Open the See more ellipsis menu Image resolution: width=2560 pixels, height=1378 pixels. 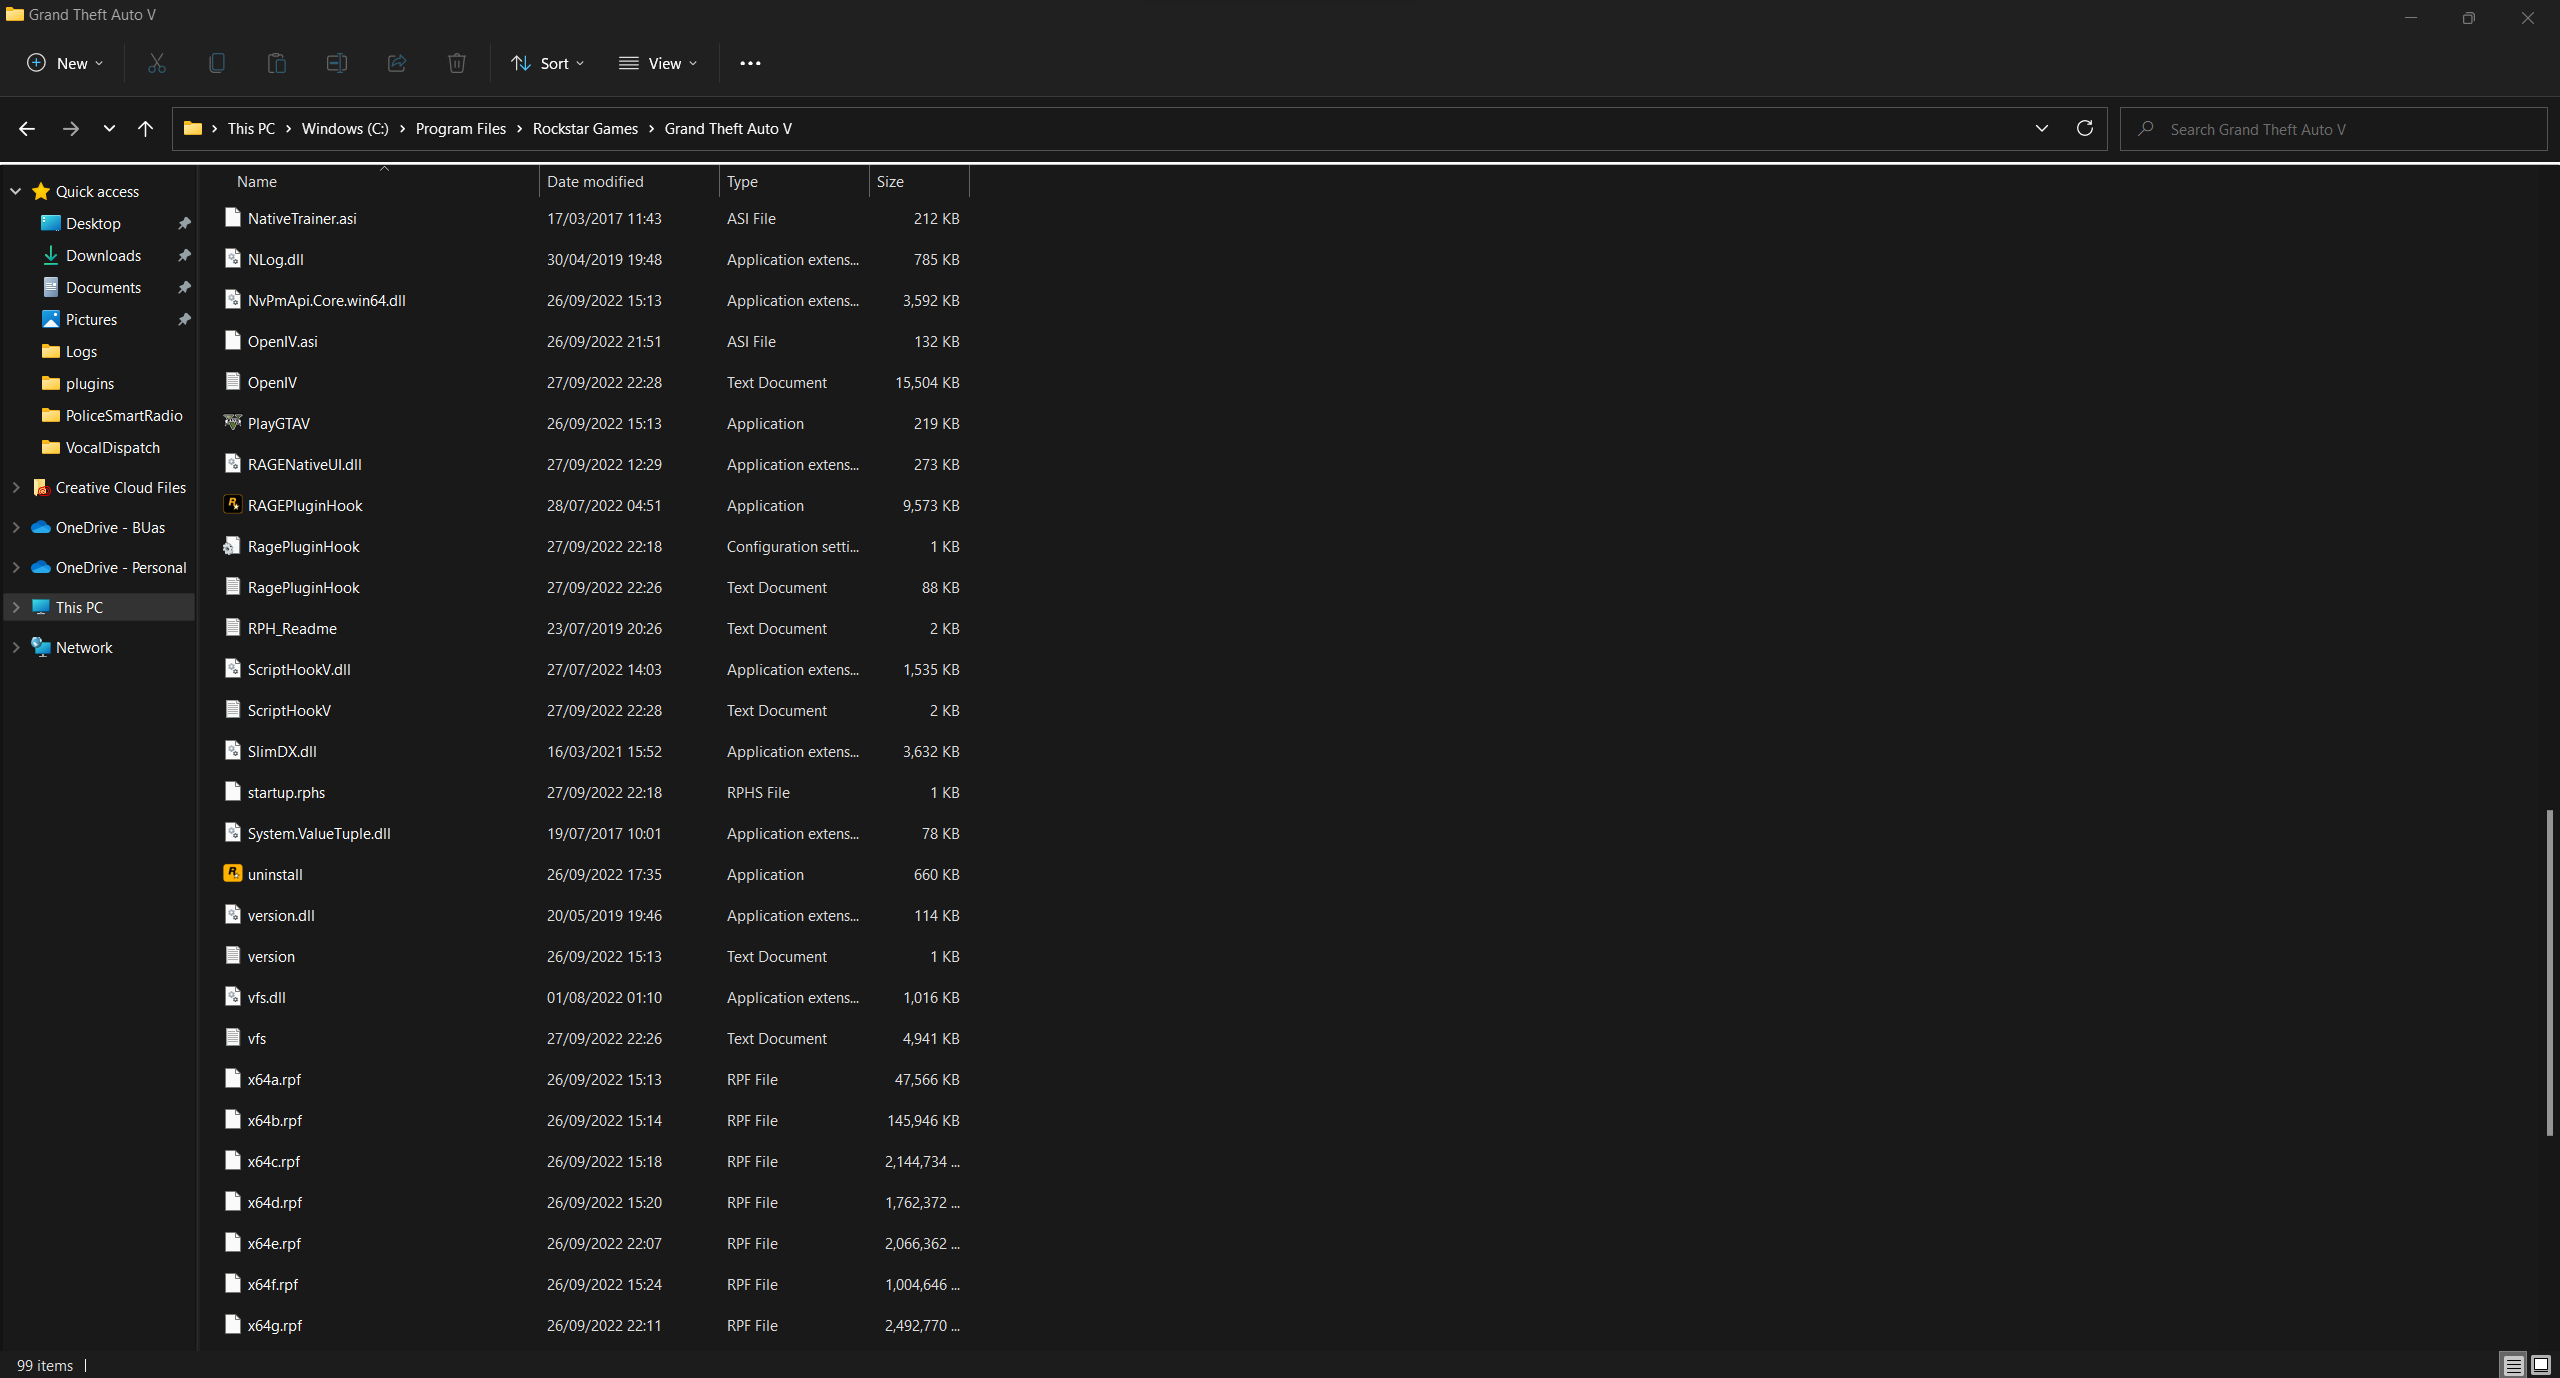[x=750, y=63]
